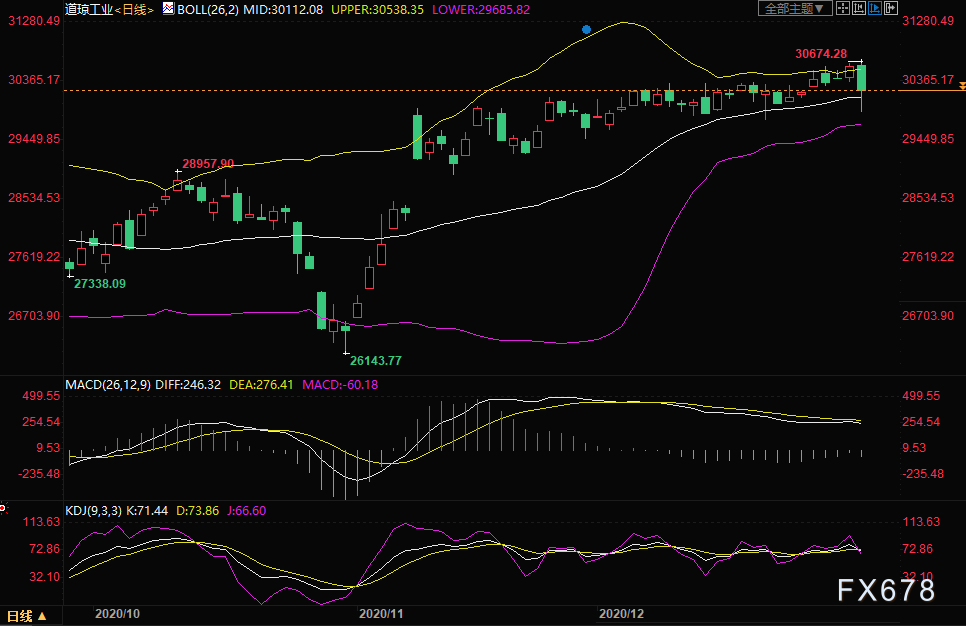Click the 道琼工业 index name
The height and width of the screenshot is (626, 966).
89,9
